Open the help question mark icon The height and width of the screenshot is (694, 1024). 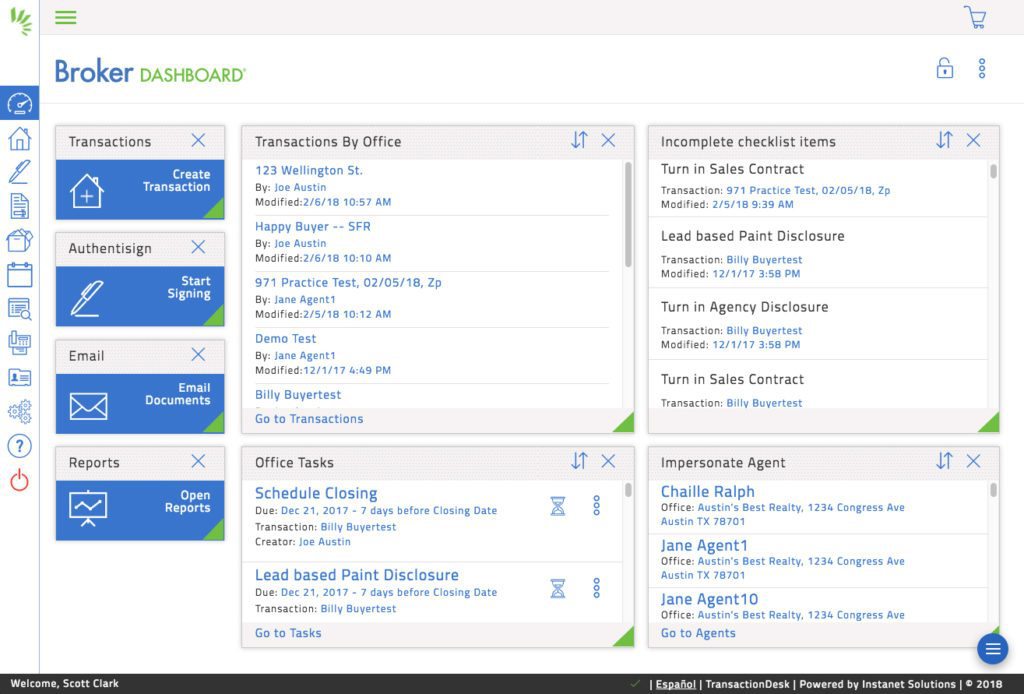[x=20, y=446]
